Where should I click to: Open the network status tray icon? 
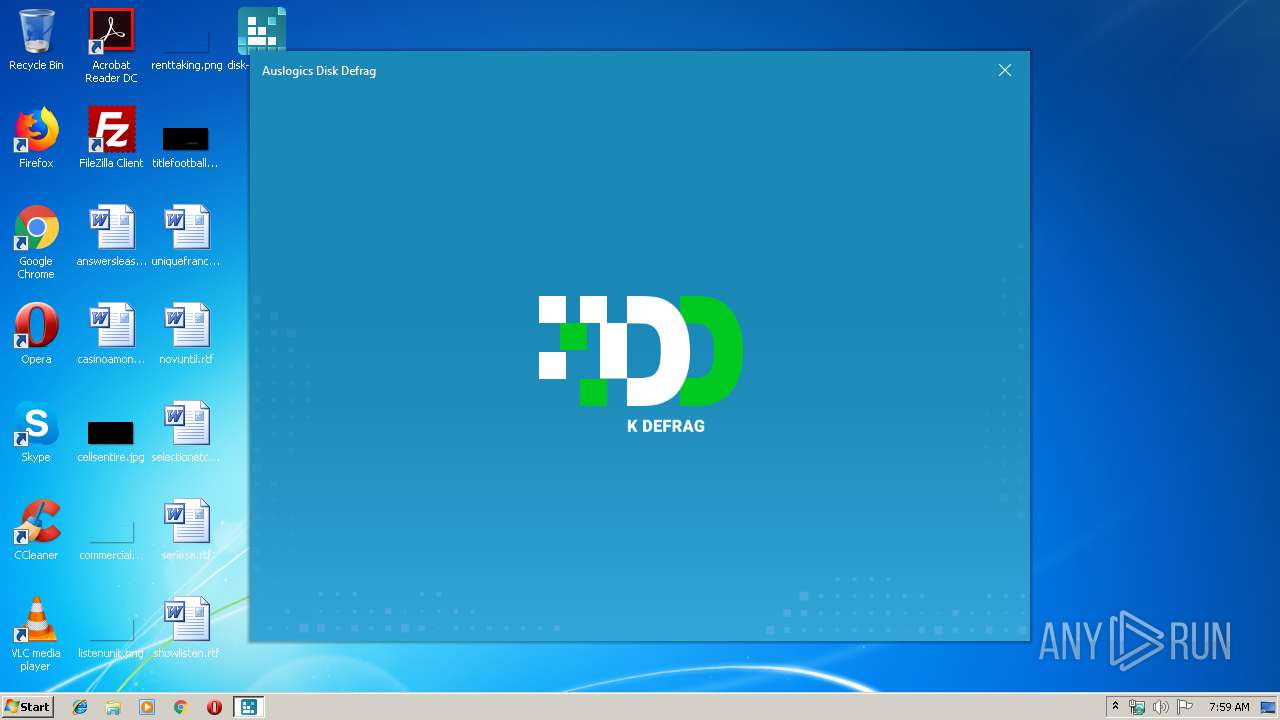coord(1137,707)
